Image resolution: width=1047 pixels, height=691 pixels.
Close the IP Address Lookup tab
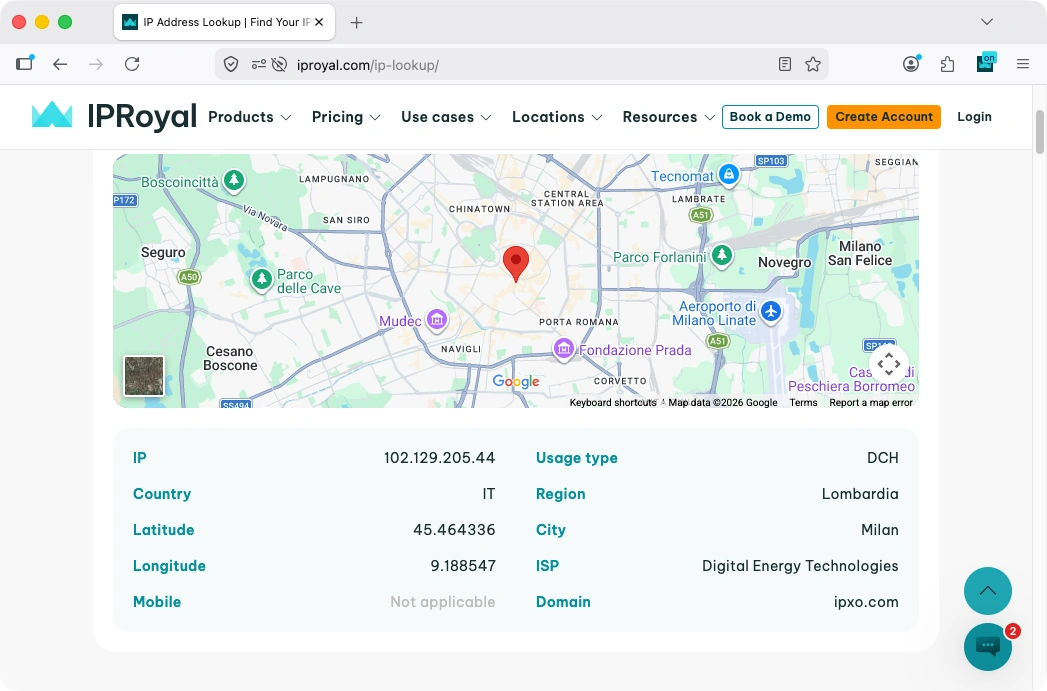click(319, 22)
